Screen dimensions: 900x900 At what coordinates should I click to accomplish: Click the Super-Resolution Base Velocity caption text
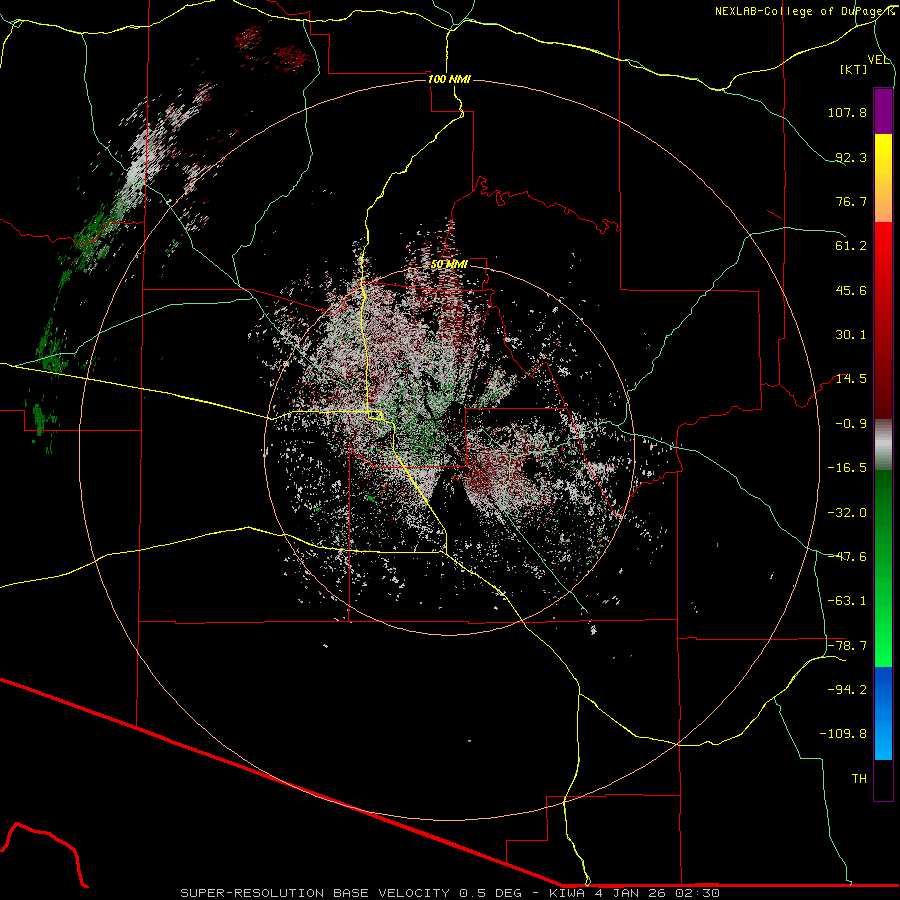point(450,893)
